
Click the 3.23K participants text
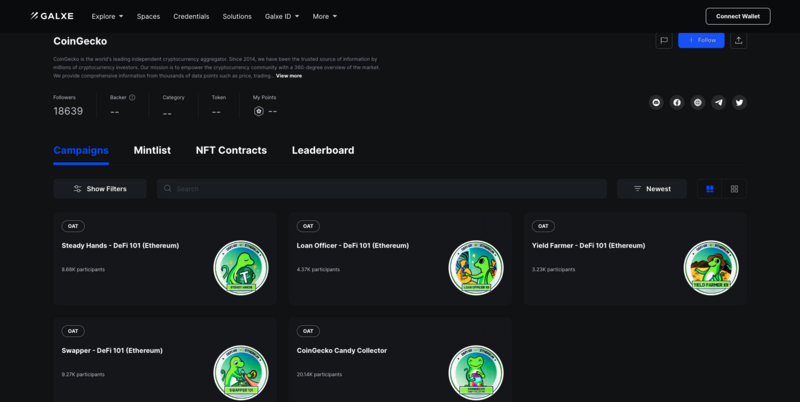(554, 269)
